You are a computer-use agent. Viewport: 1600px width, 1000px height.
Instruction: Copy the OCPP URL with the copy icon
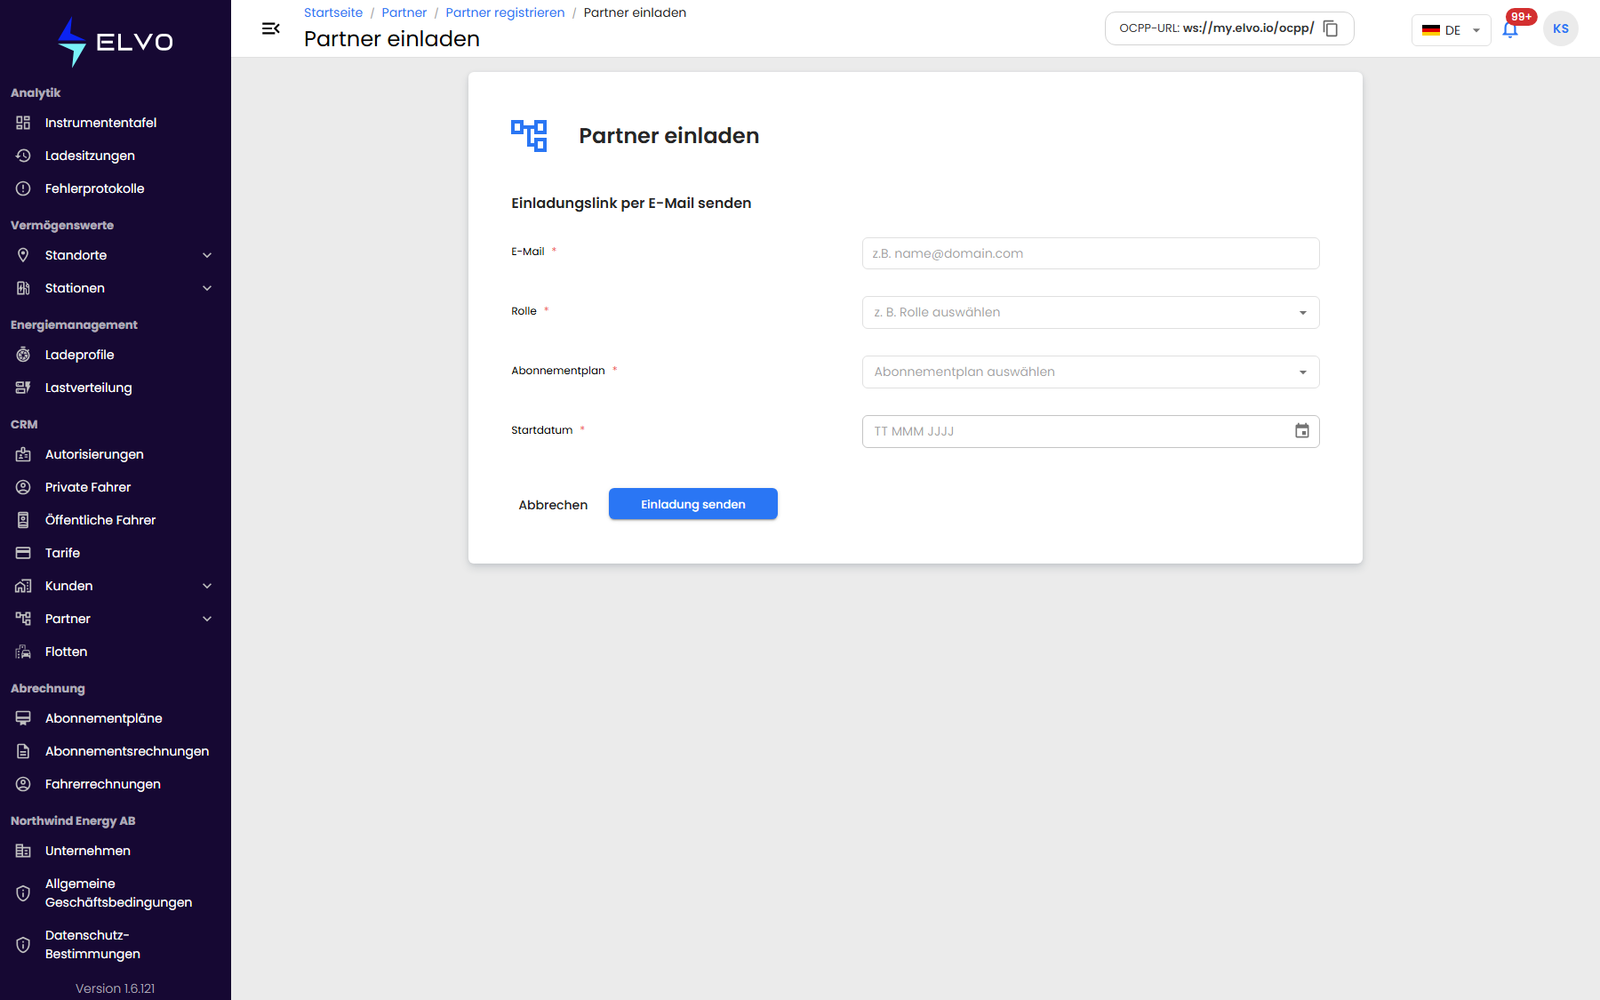click(1330, 29)
